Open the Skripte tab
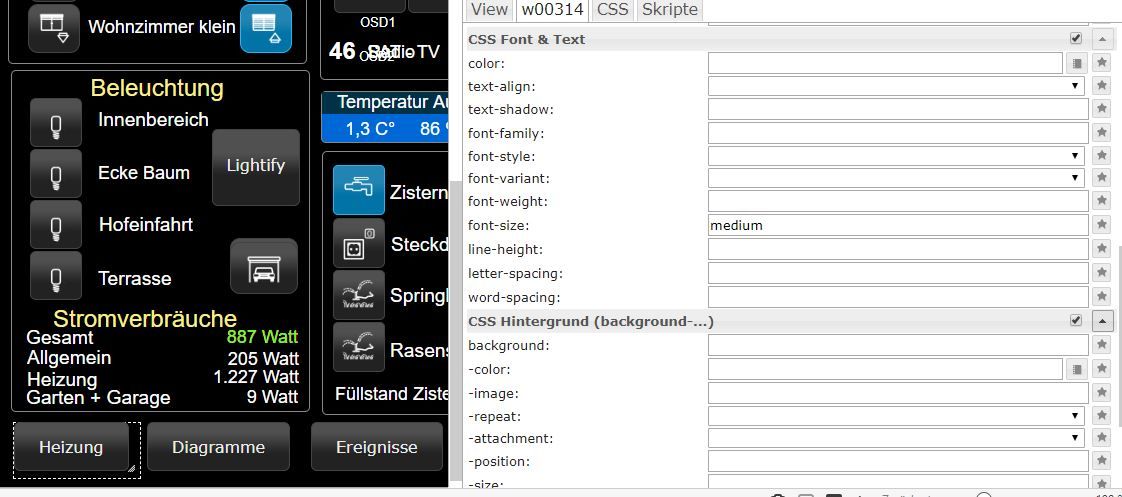 click(669, 10)
